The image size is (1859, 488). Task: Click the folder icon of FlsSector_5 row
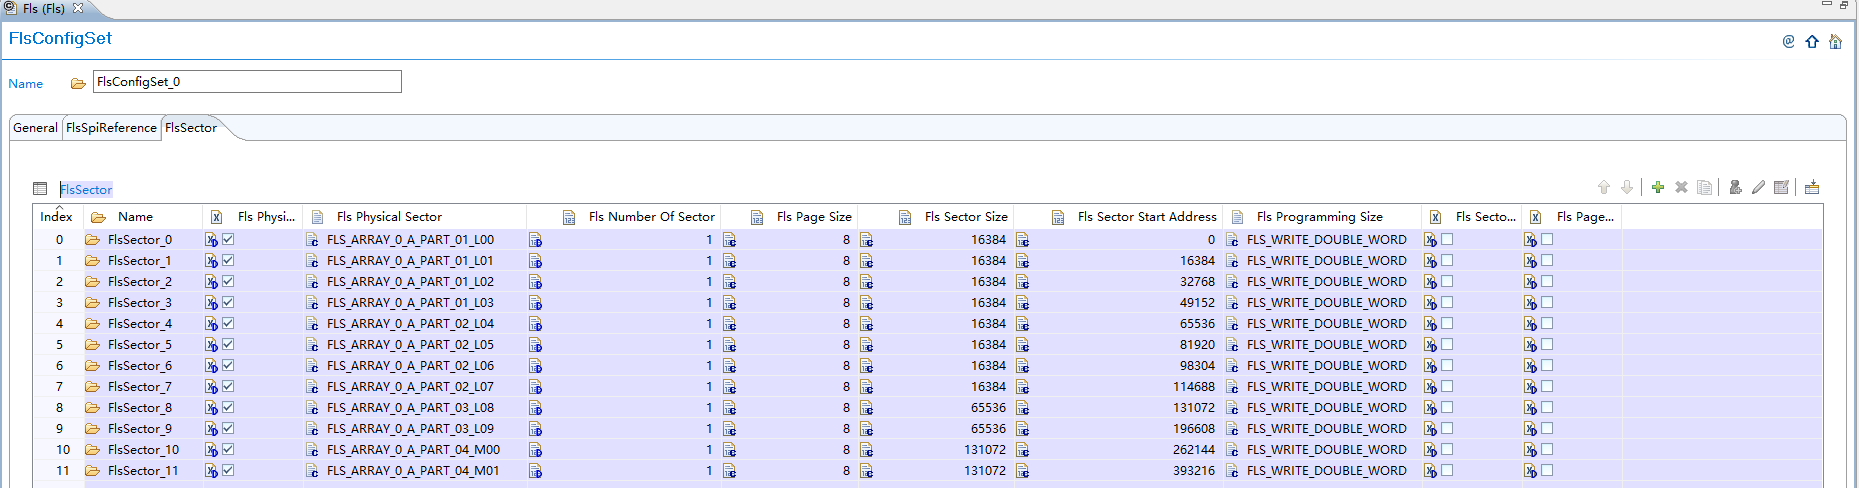pos(92,345)
